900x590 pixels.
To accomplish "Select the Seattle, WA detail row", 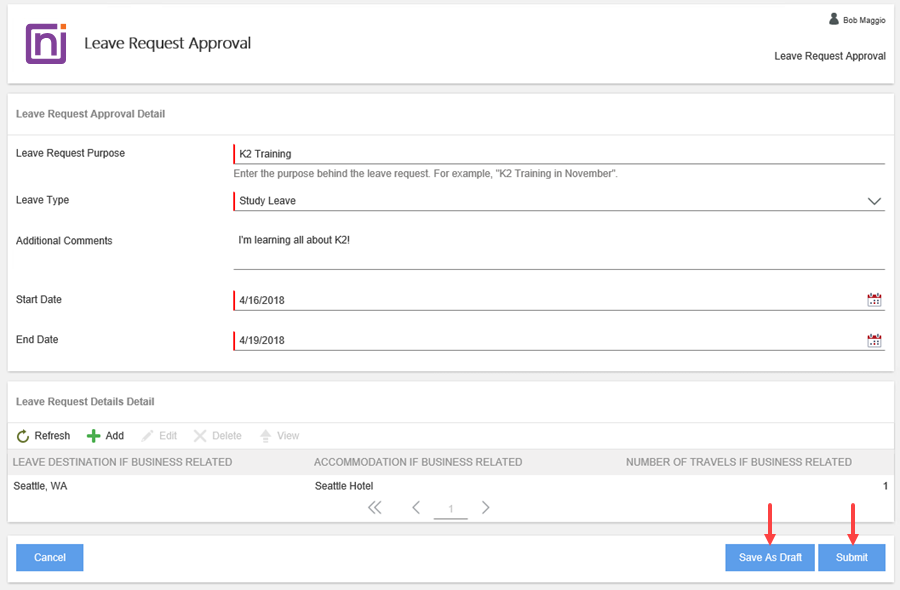I will click(x=45, y=485).
